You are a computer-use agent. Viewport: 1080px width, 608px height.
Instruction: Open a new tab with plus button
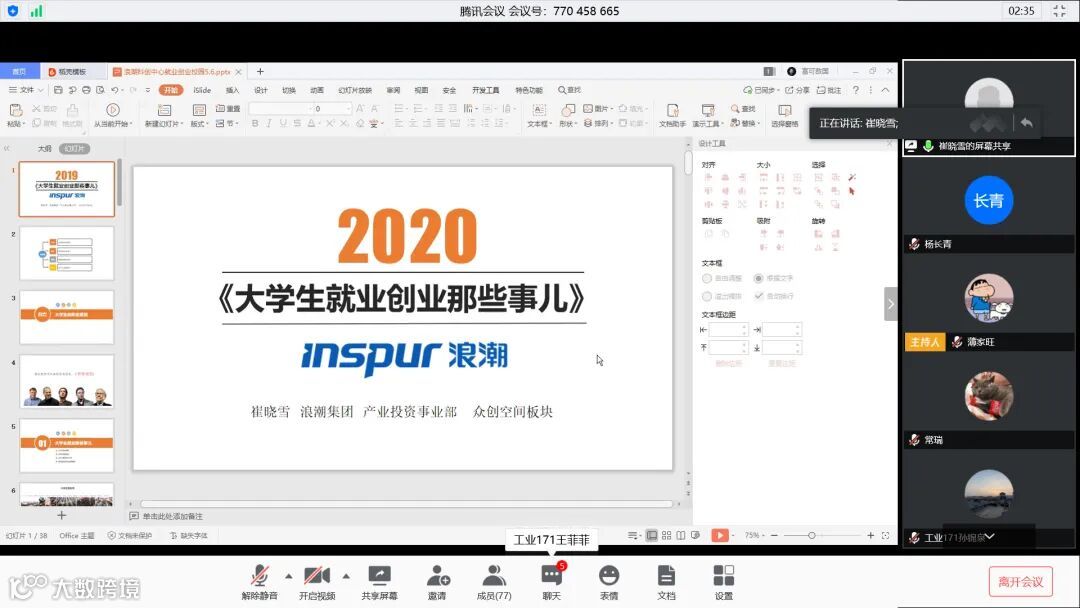[260, 72]
